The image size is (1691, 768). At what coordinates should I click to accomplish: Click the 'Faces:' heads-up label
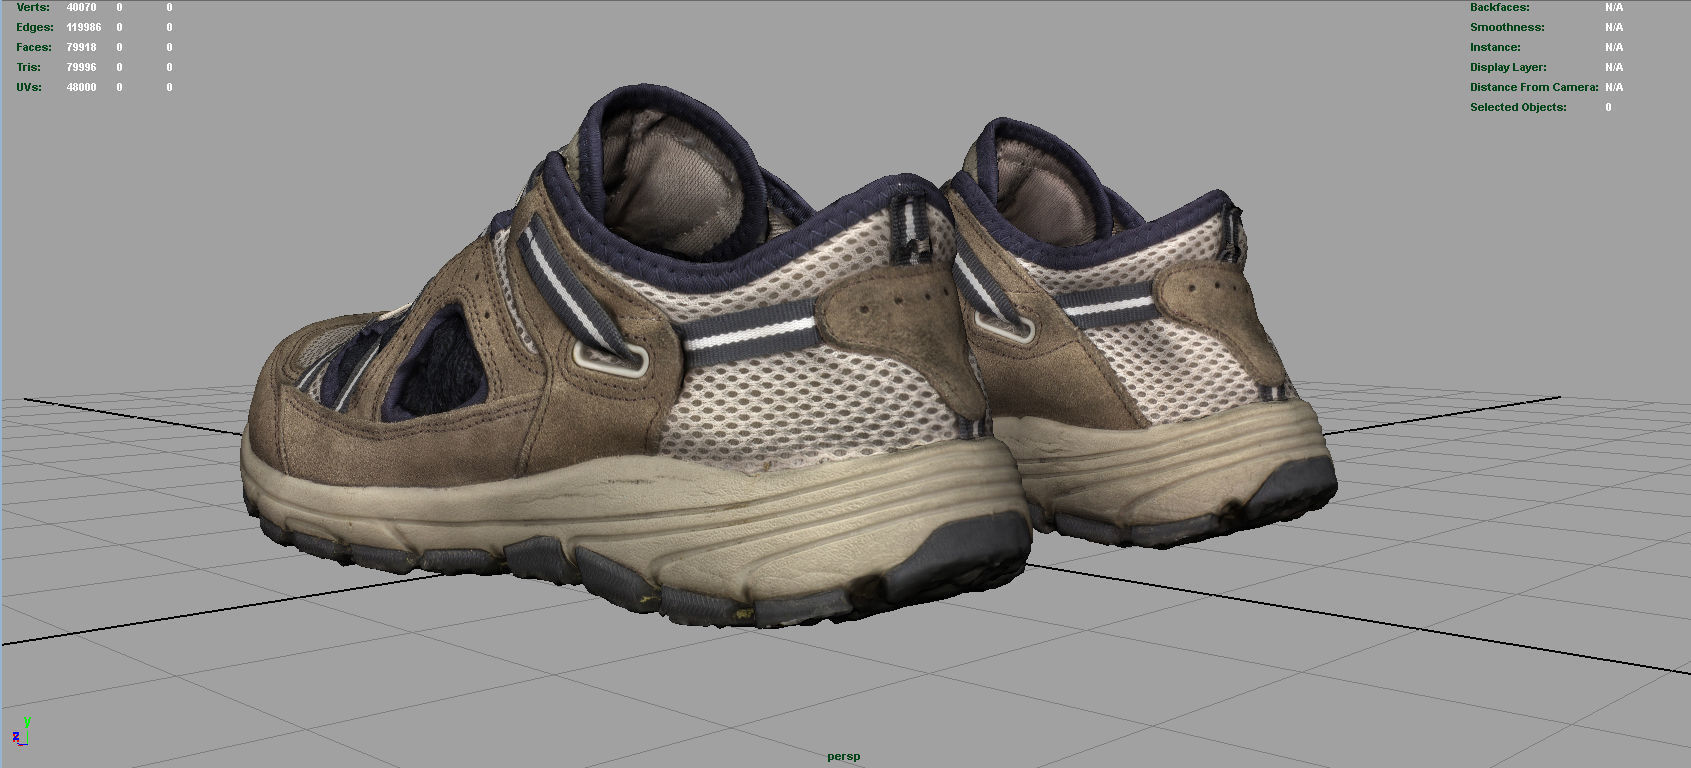[34, 47]
